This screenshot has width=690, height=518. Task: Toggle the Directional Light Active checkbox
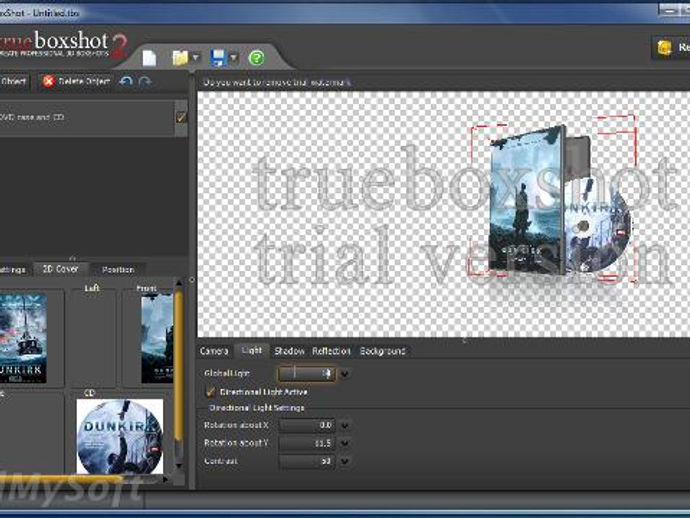211,392
